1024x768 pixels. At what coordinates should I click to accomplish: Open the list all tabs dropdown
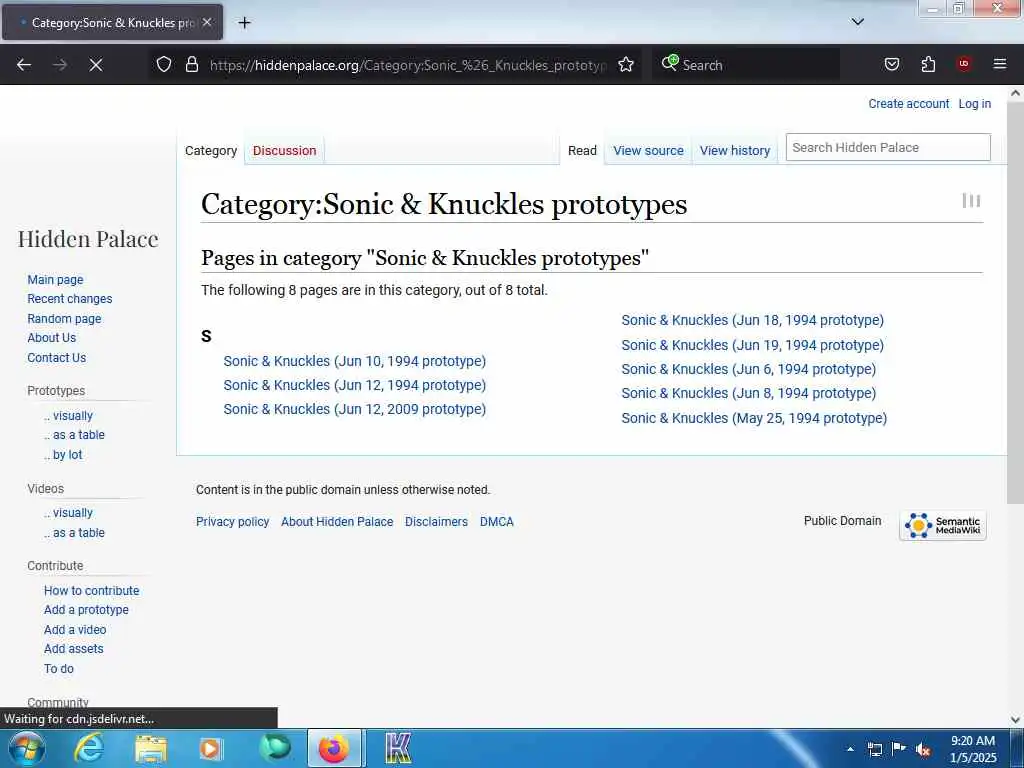click(857, 22)
